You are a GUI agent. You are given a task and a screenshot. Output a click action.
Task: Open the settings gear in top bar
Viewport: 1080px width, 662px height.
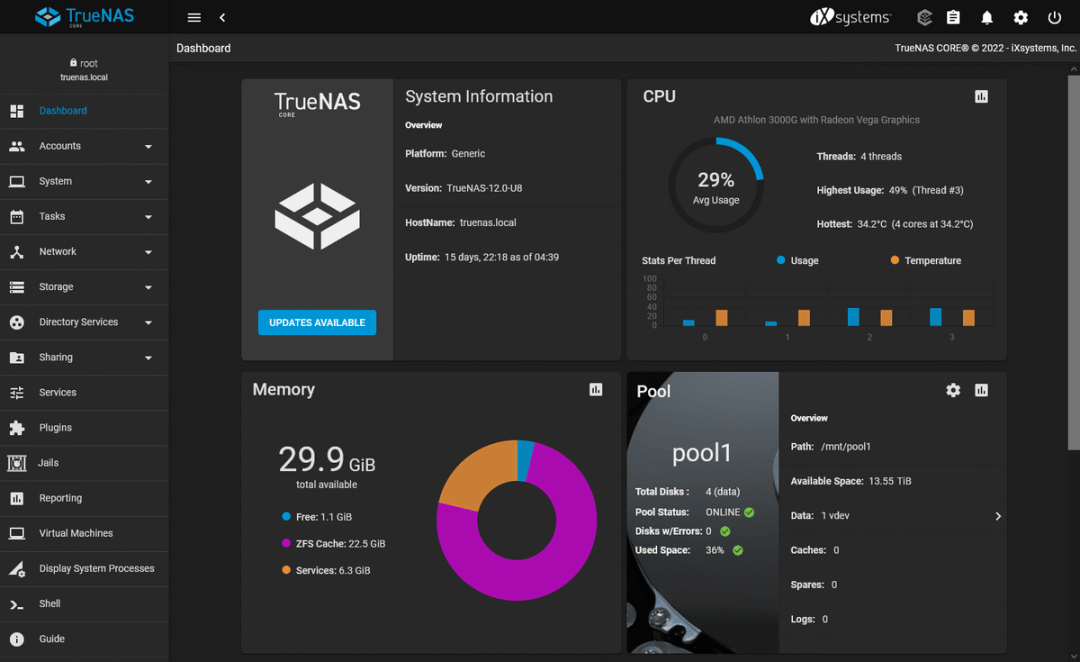click(x=1020, y=18)
